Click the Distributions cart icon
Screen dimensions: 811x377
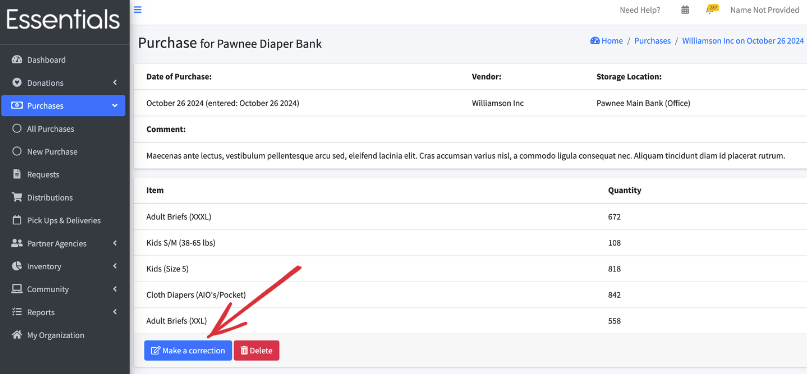17,197
